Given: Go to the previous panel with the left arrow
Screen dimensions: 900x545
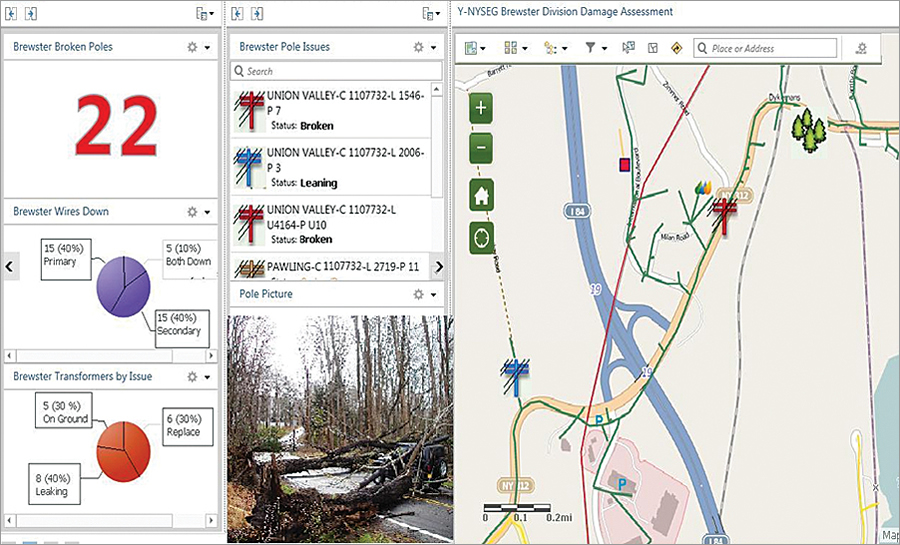Looking at the screenshot, I should pos(9,266).
